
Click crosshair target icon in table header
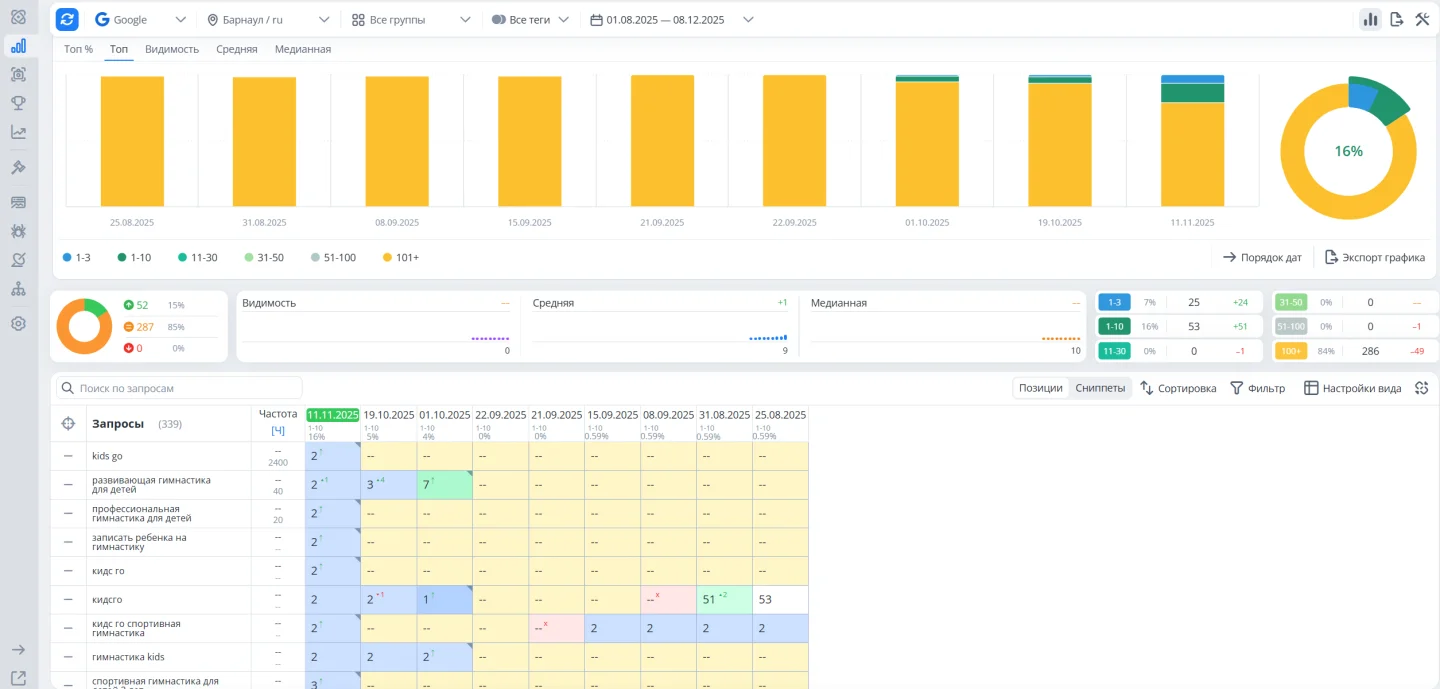click(68, 424)
